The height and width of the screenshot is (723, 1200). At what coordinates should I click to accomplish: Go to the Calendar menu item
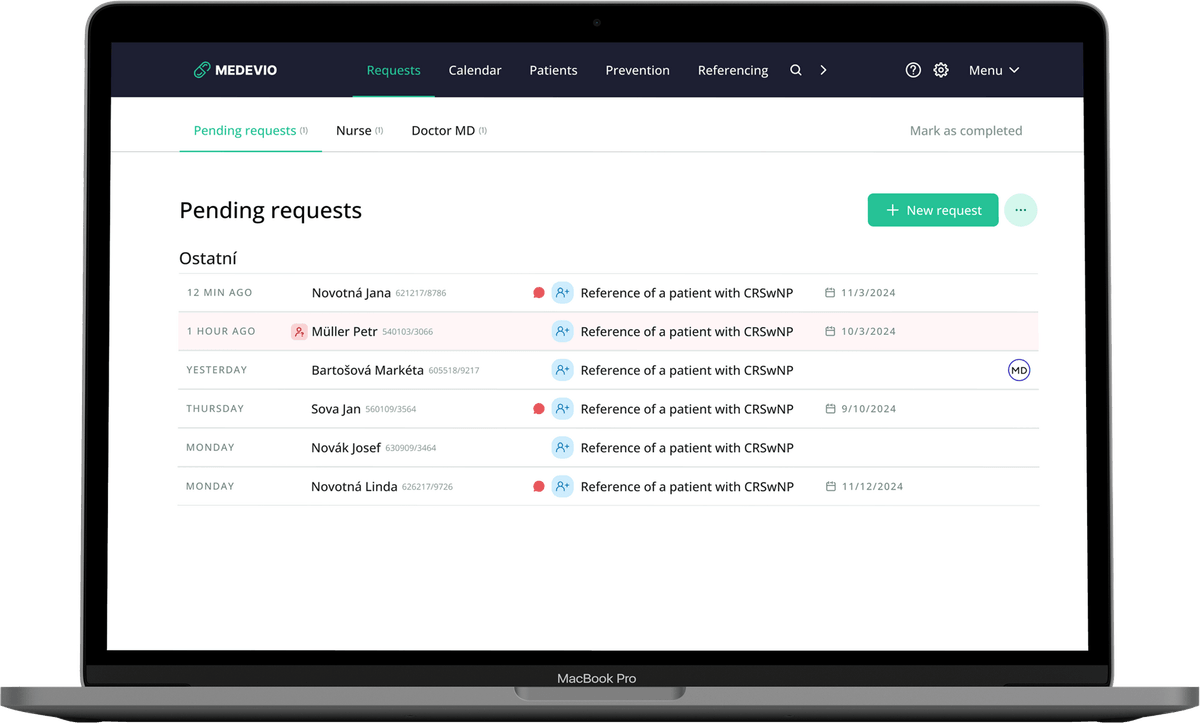475,70
